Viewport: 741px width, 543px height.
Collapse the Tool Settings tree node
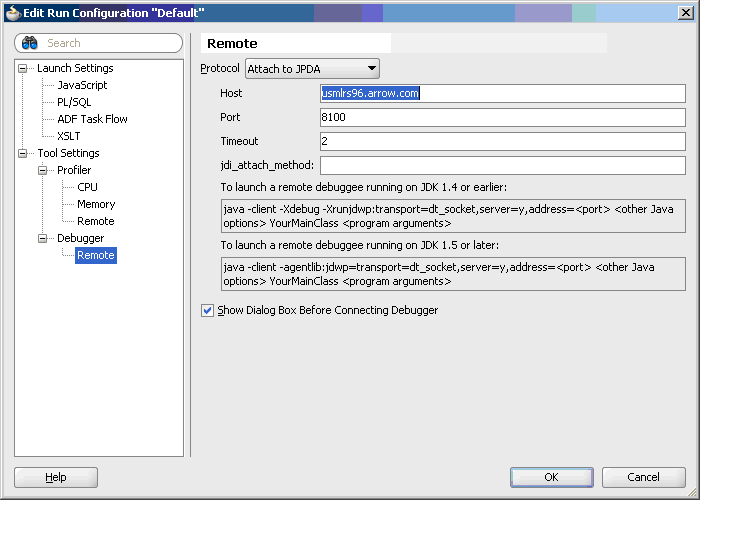22,153
